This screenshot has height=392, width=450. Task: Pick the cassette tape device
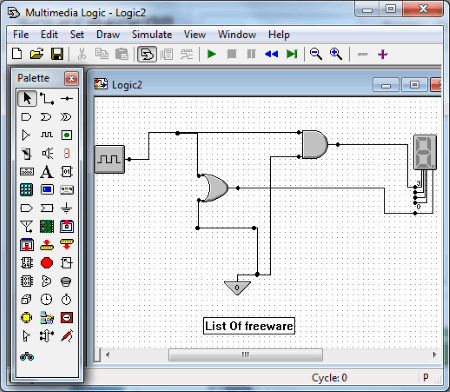click(x=67, y=190)
